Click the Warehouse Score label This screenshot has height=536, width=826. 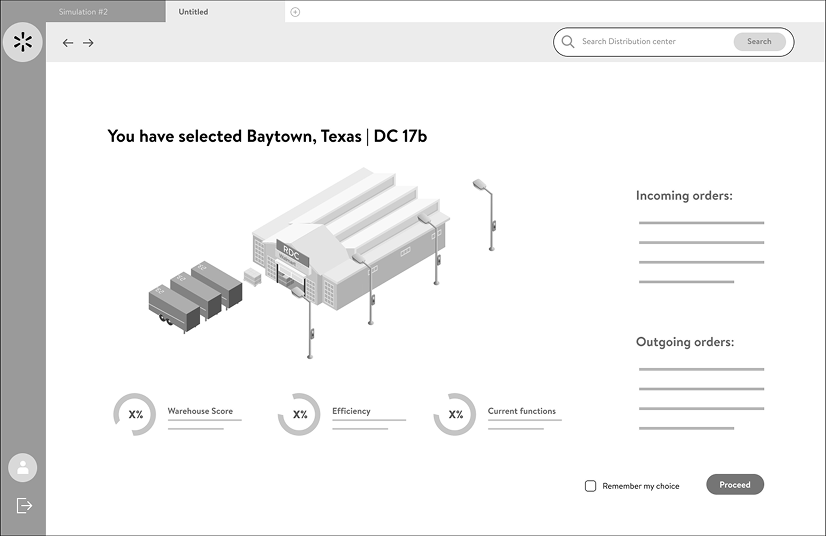[200, 411]
